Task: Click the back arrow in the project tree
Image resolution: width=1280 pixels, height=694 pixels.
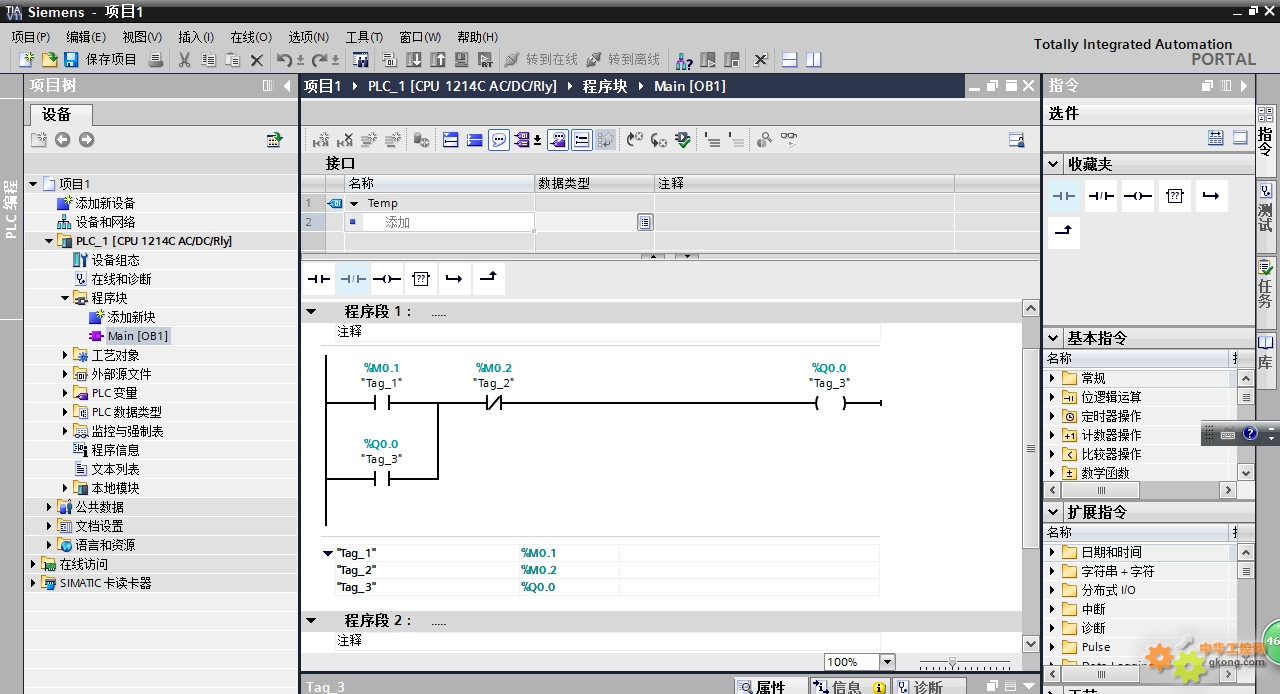Action: click(x=62, y=140)
